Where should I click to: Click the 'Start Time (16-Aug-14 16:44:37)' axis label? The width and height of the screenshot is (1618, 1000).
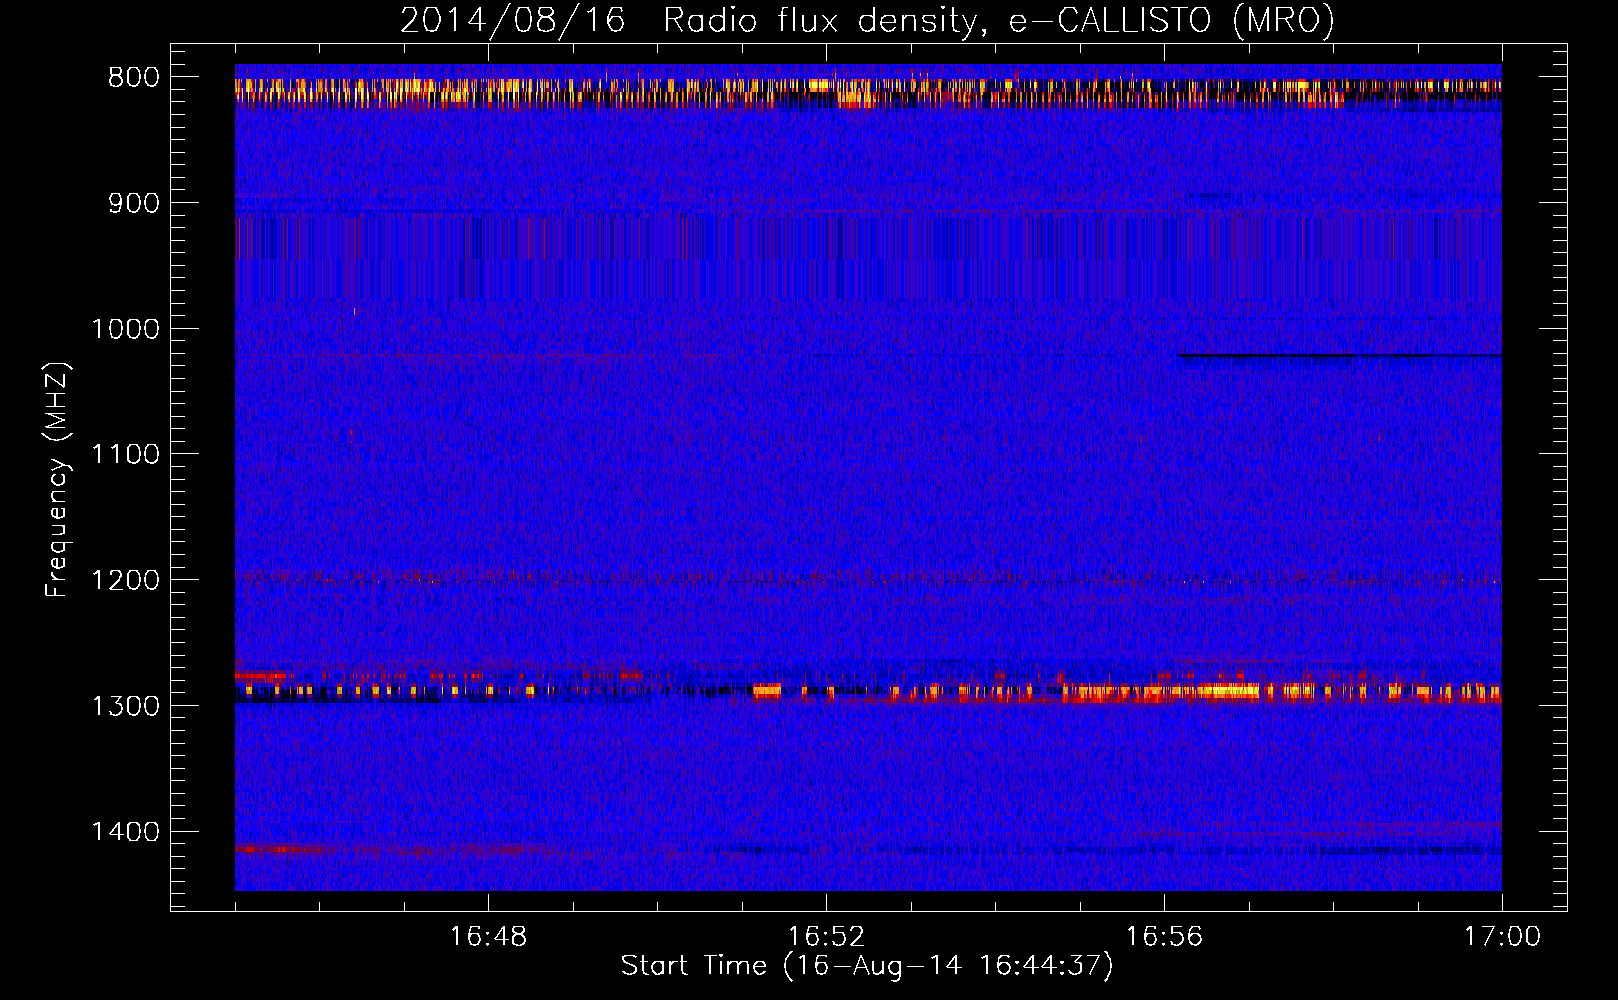[x=867, y=966]
